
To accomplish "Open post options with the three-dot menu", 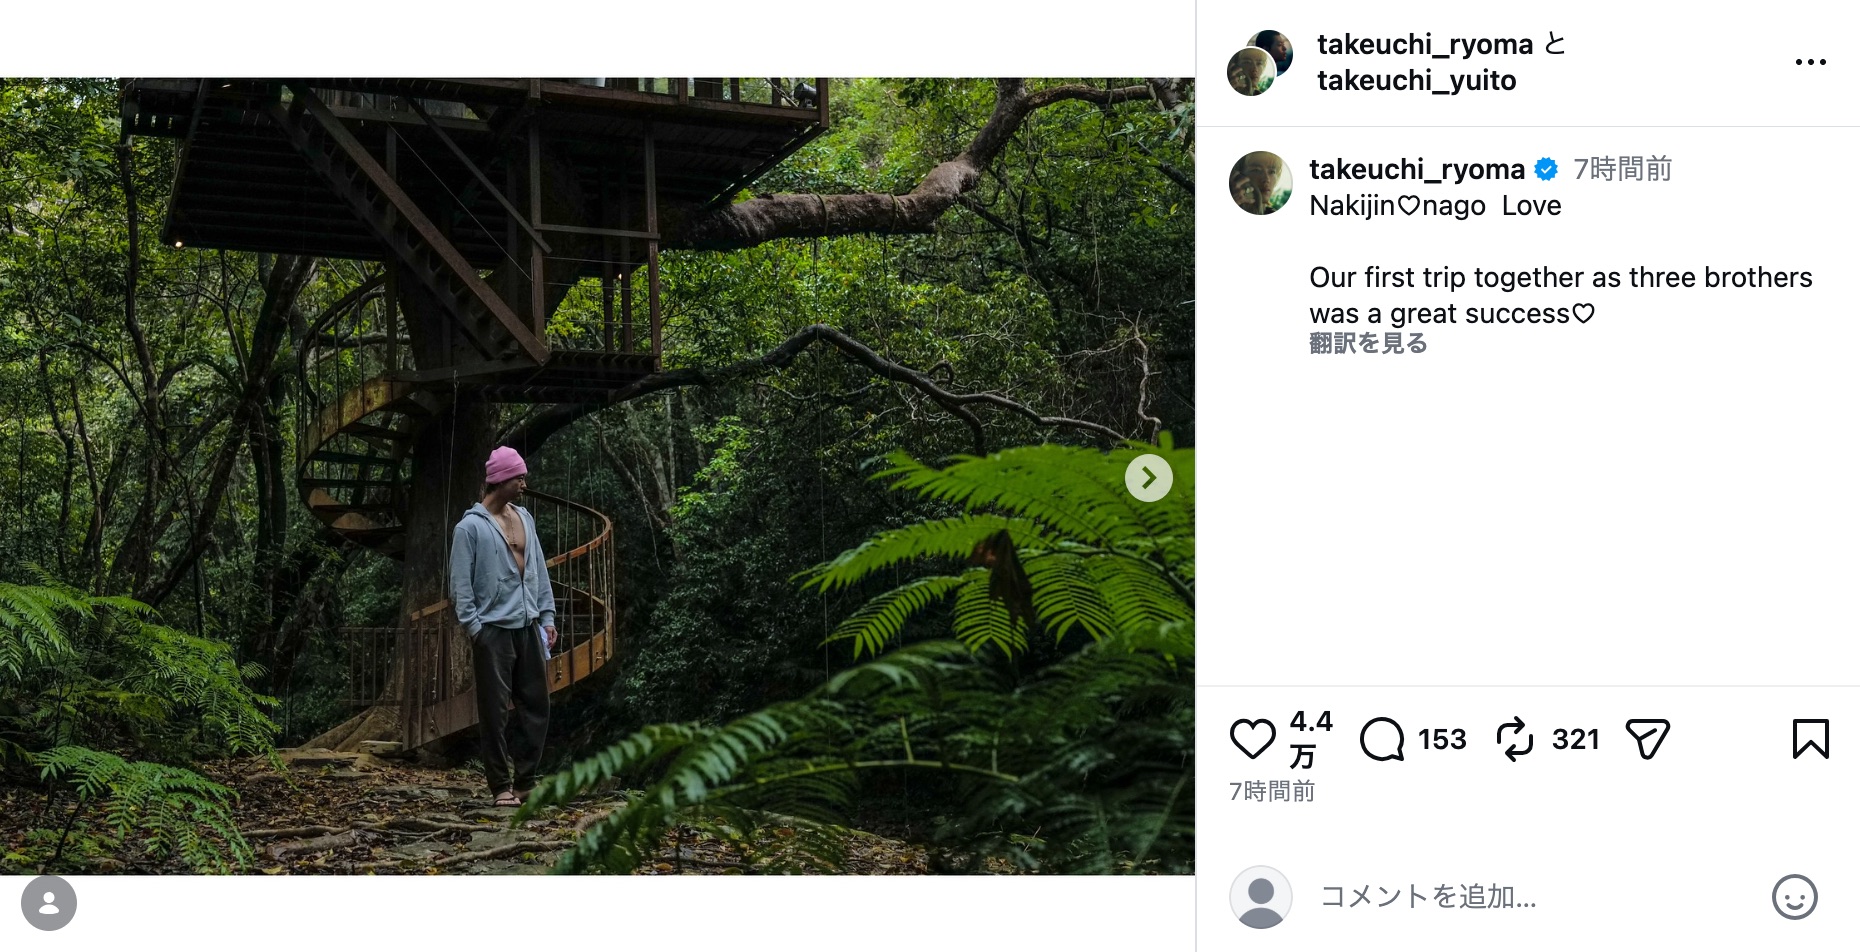I will [x=1810, y=60].
